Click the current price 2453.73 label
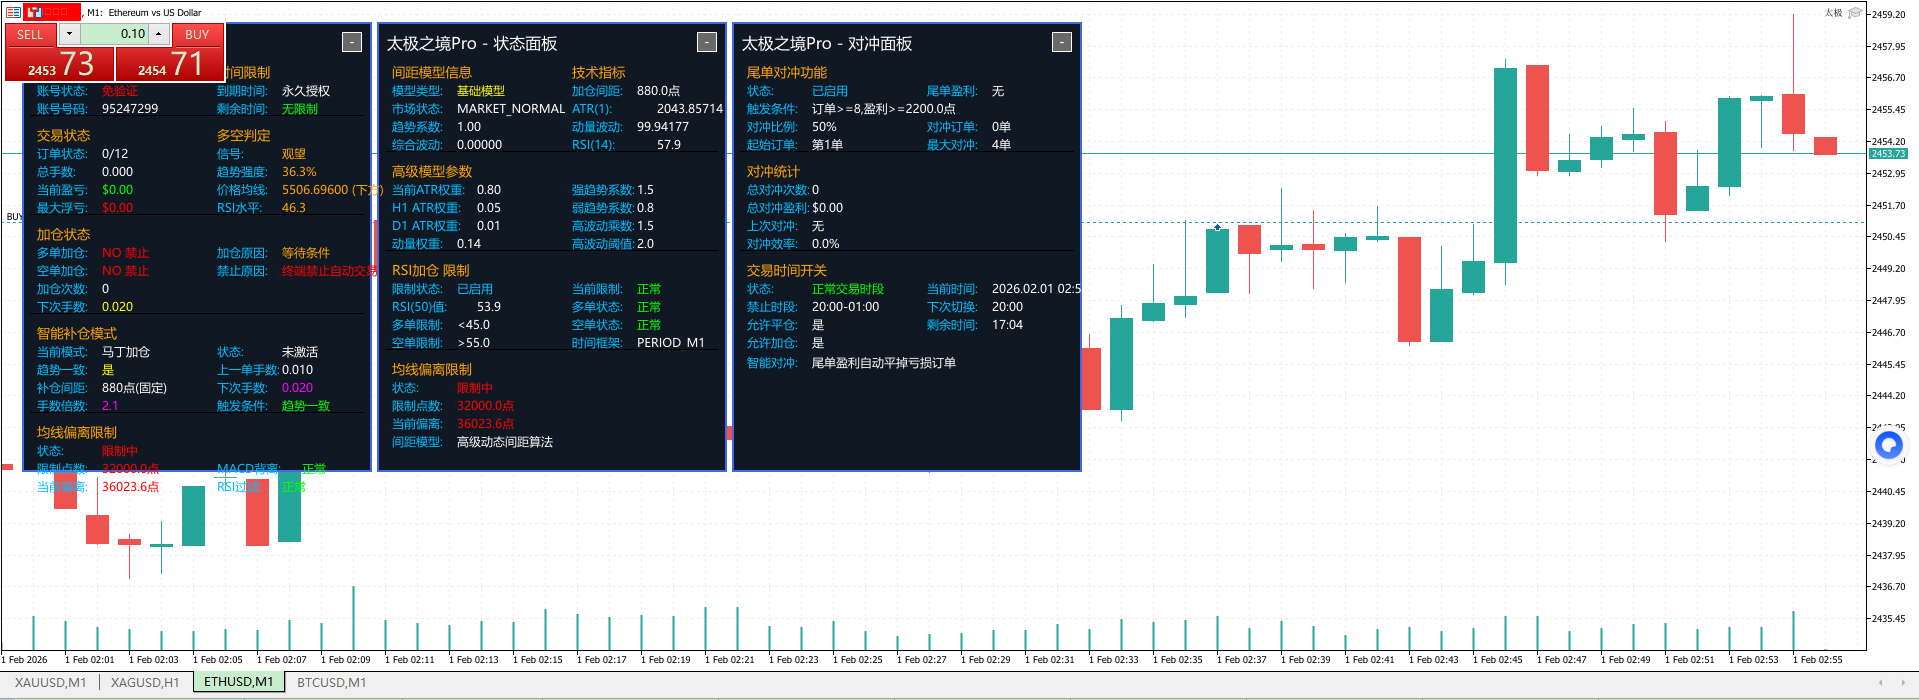Image resolution: width=1919 pixels, height=700 pixels. click(1888, 153)
